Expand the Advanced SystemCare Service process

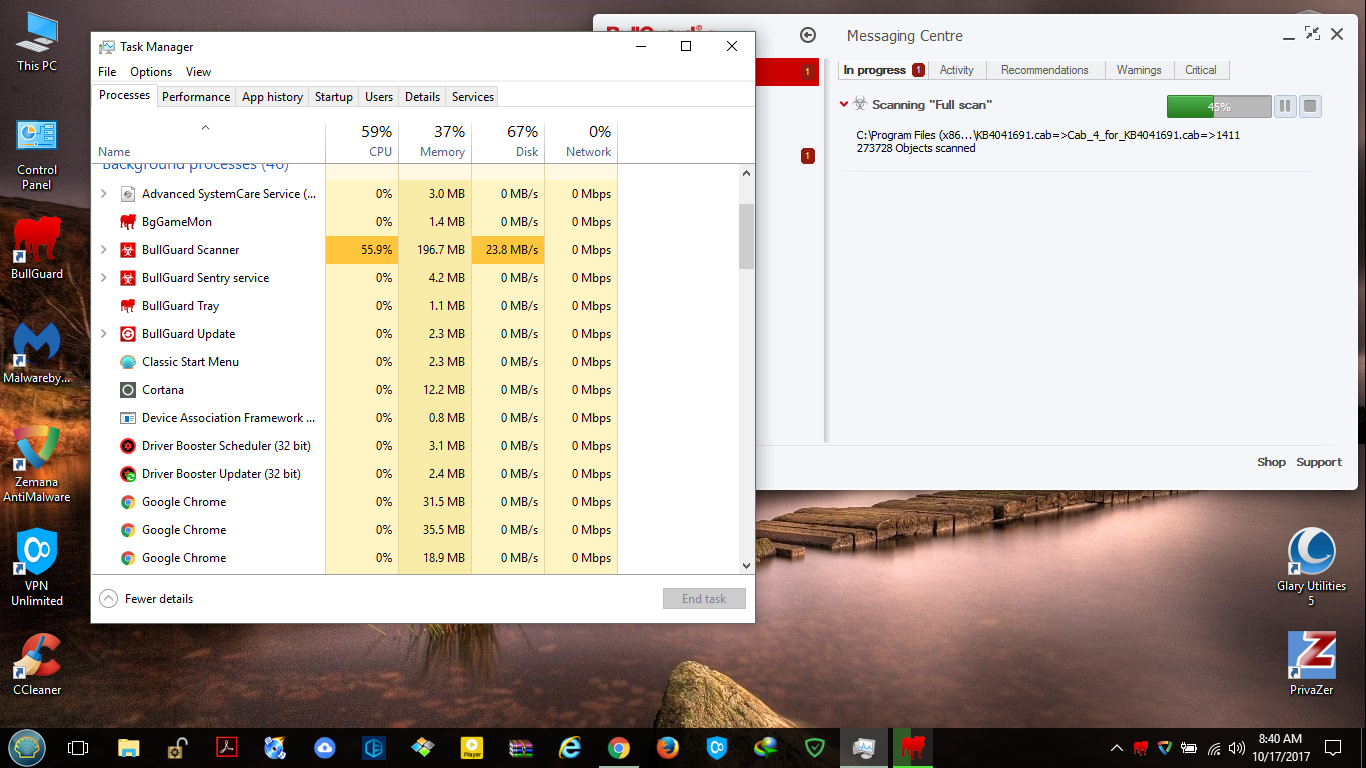tap(104, 194)
